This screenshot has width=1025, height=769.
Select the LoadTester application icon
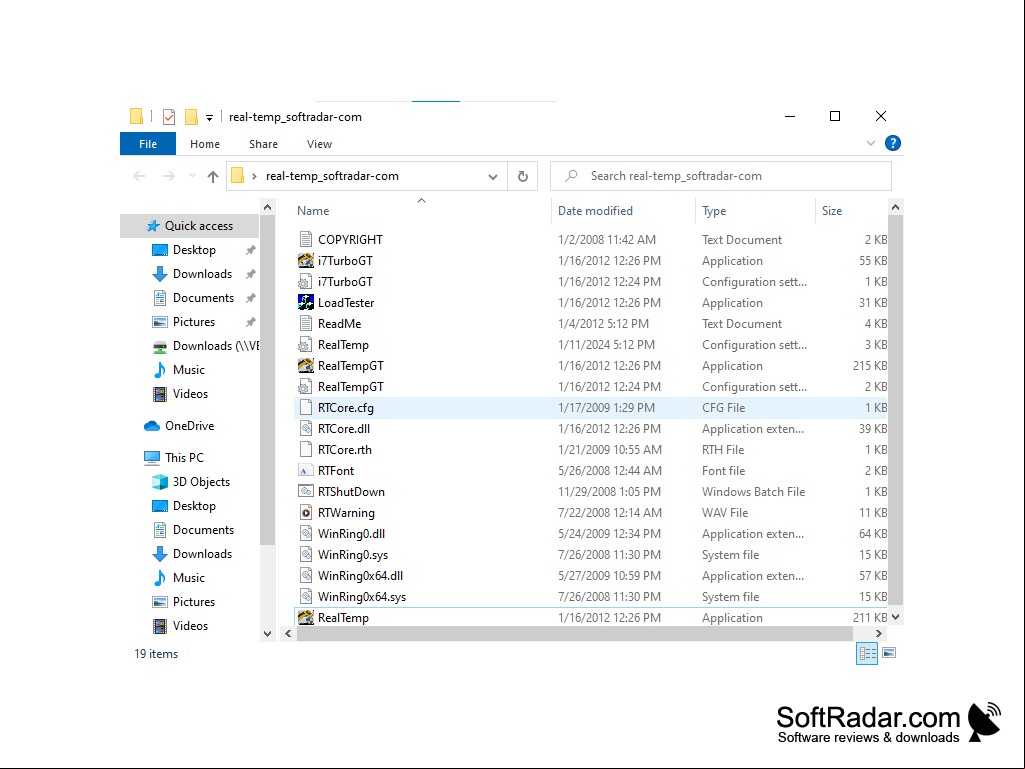pyautogui.click(x=305, y=302)
